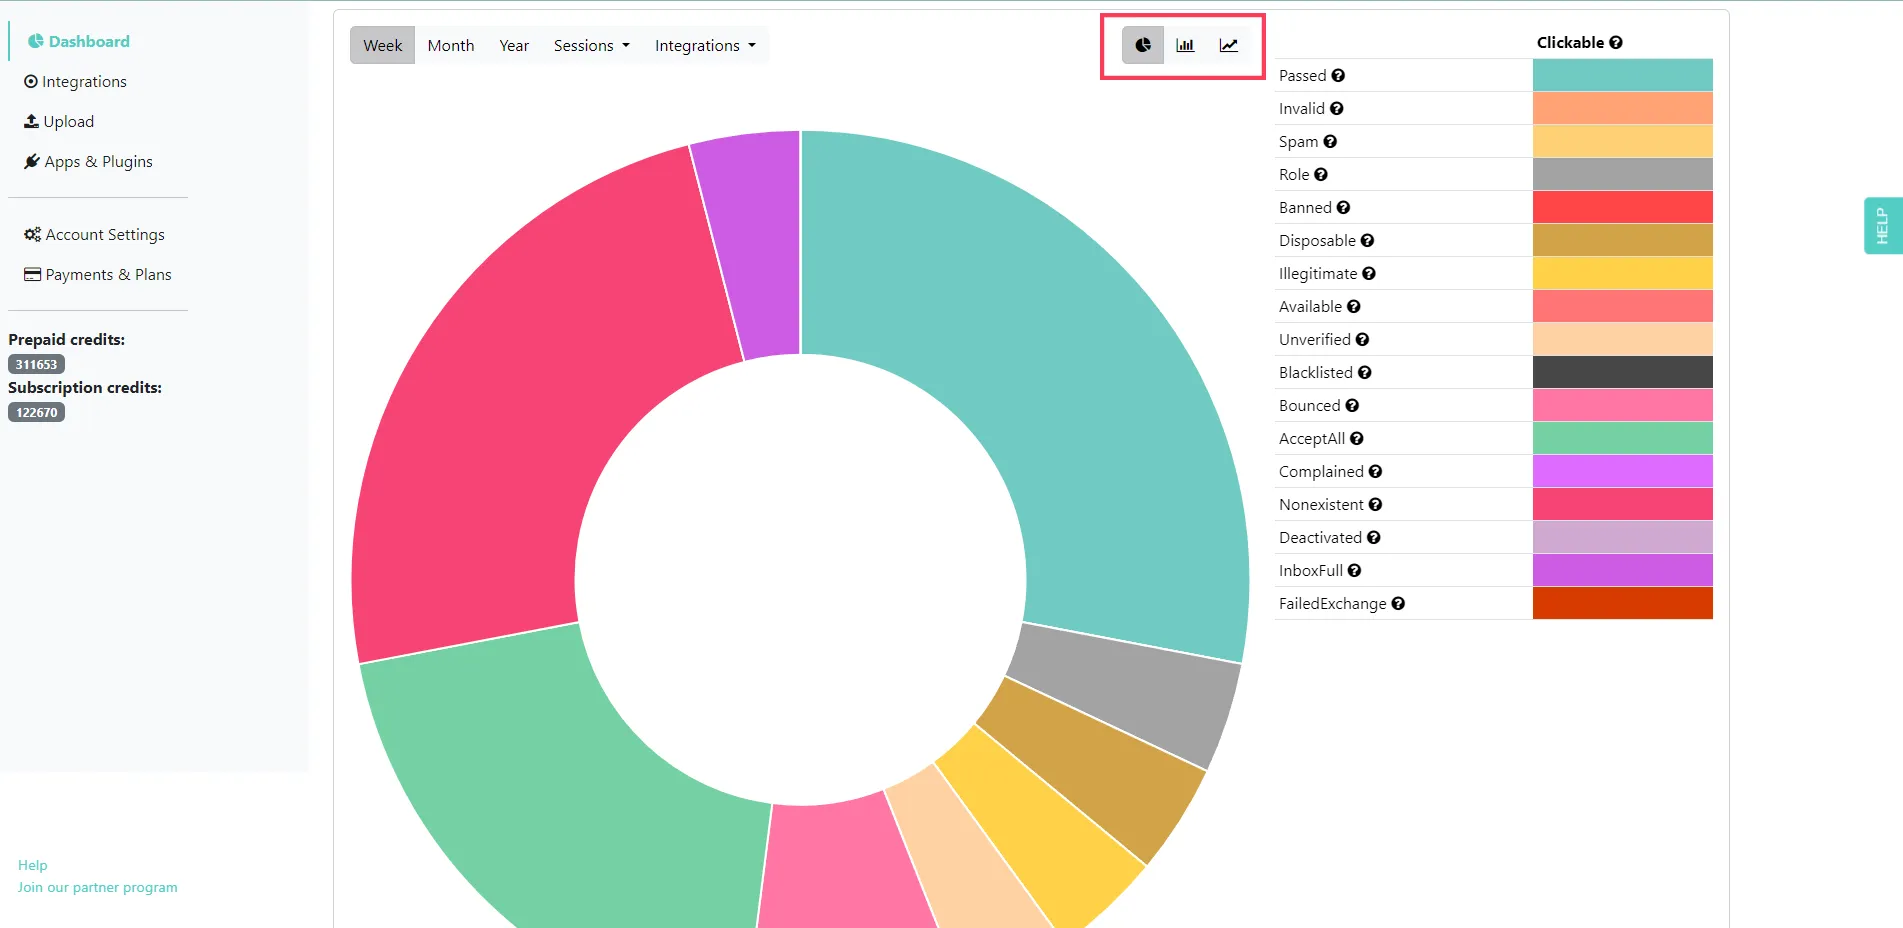Click question mark icon beside Complained

(x=1375, y=471)
